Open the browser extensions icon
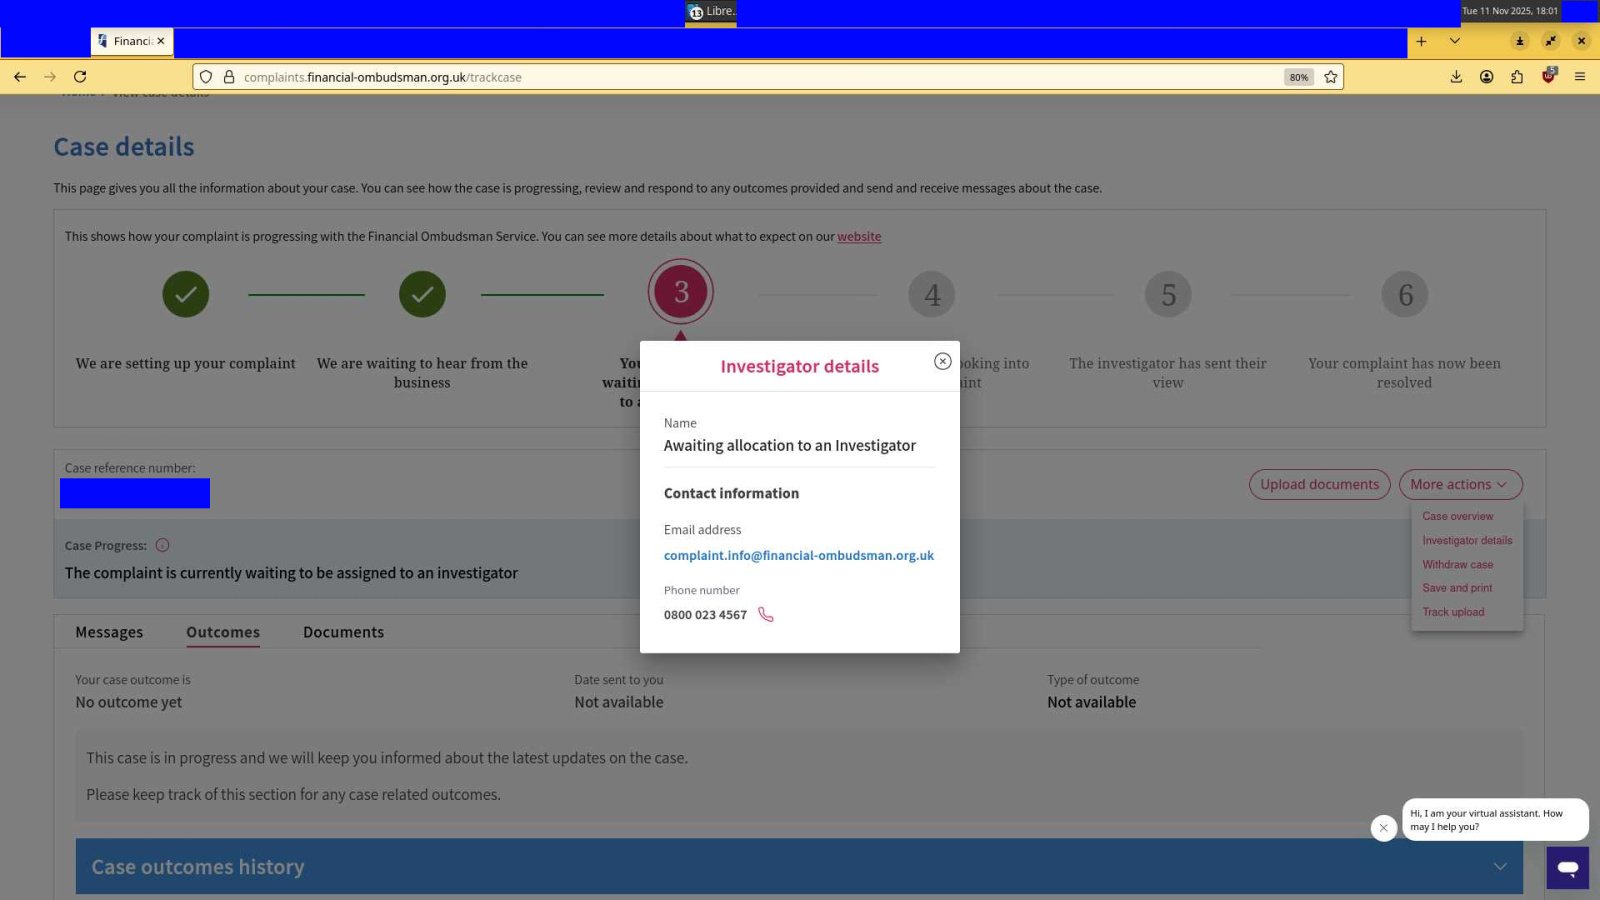Image resolution: width=1600 pixels, height=900 pixels. coord(1517,77)
